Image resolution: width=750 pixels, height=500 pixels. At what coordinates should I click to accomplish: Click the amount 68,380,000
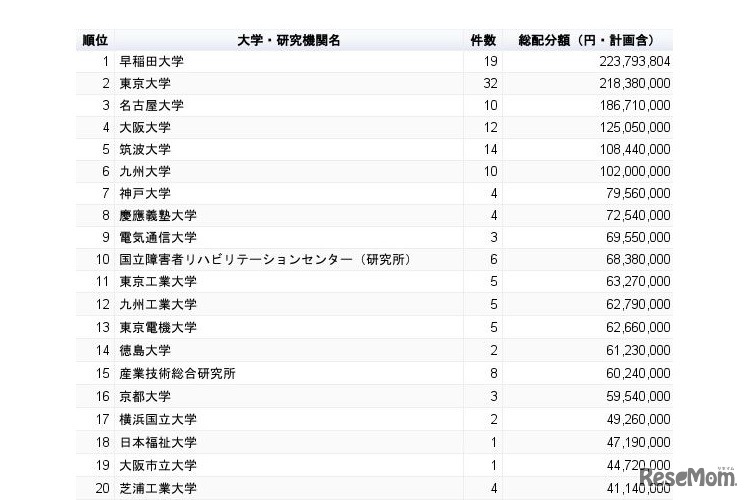point(638,259)
